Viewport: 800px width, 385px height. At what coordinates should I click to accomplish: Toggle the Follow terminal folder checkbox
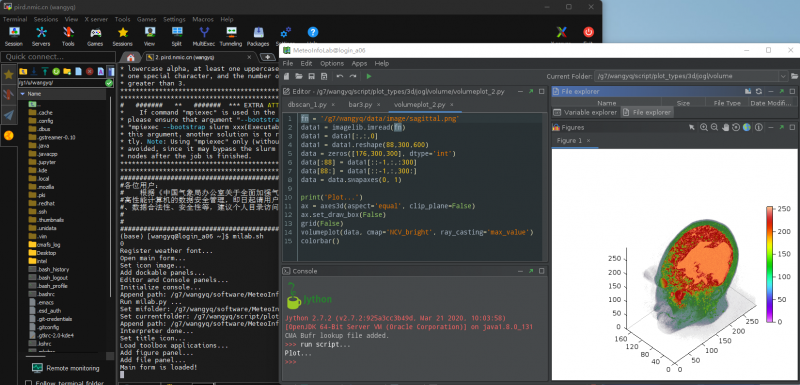coord(29,382)
